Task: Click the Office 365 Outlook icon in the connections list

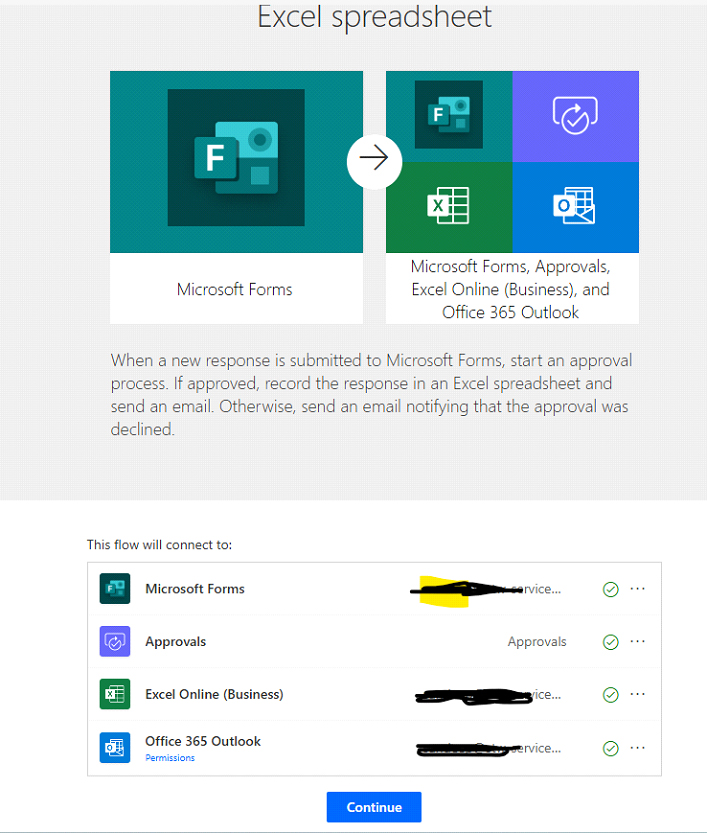Action: point(115,747)
